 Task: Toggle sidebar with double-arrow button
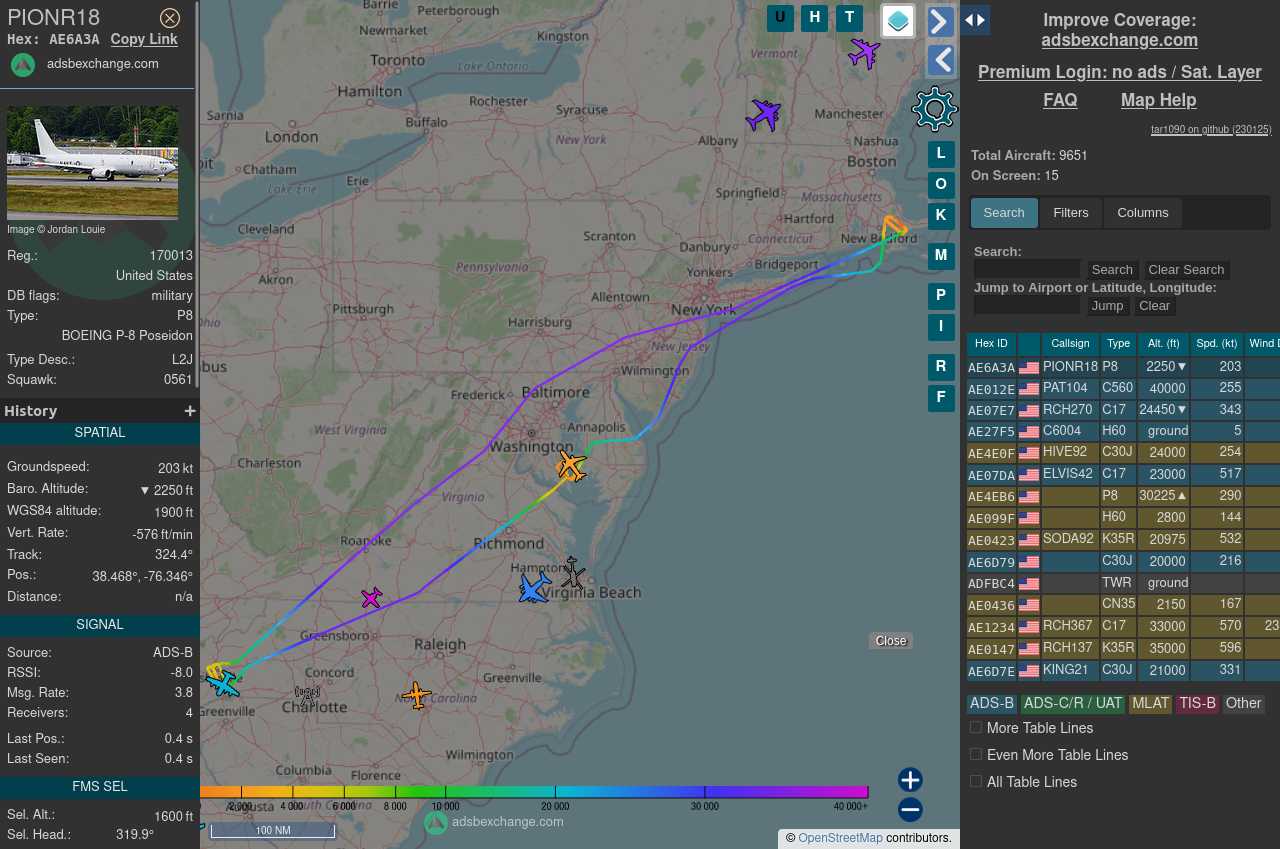pyautogui.click(x=975, y=20)
